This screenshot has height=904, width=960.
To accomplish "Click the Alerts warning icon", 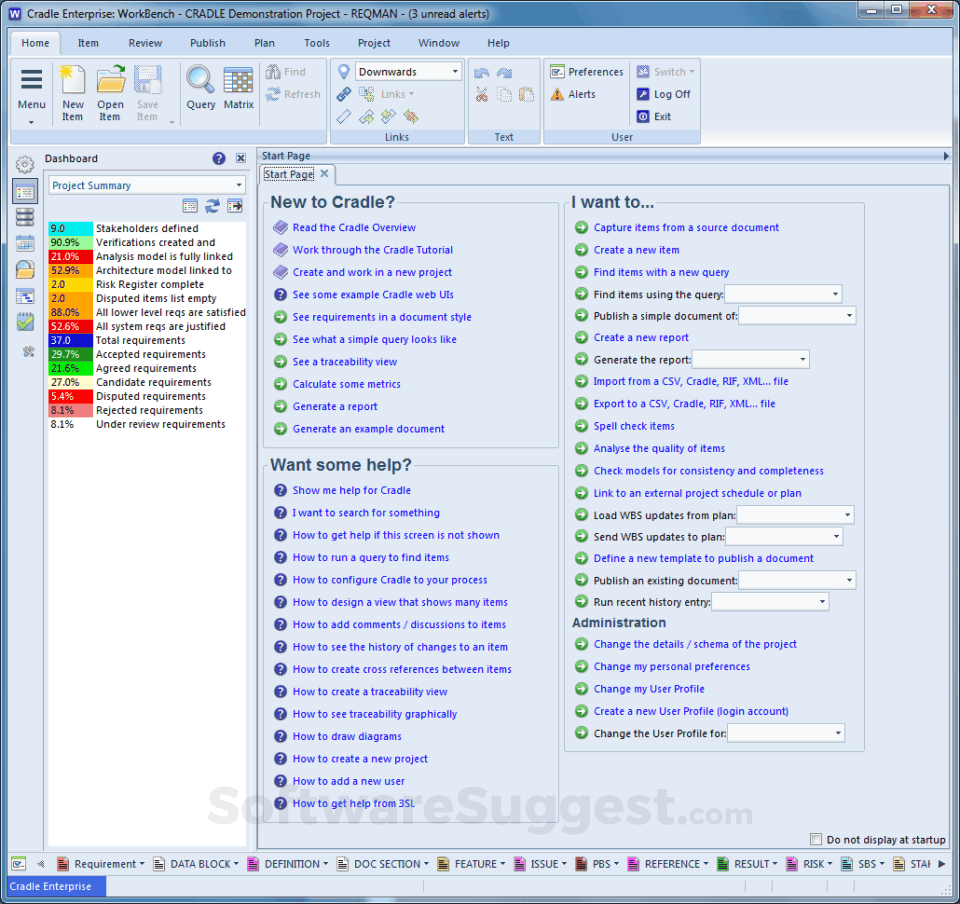I will point(558,94).
